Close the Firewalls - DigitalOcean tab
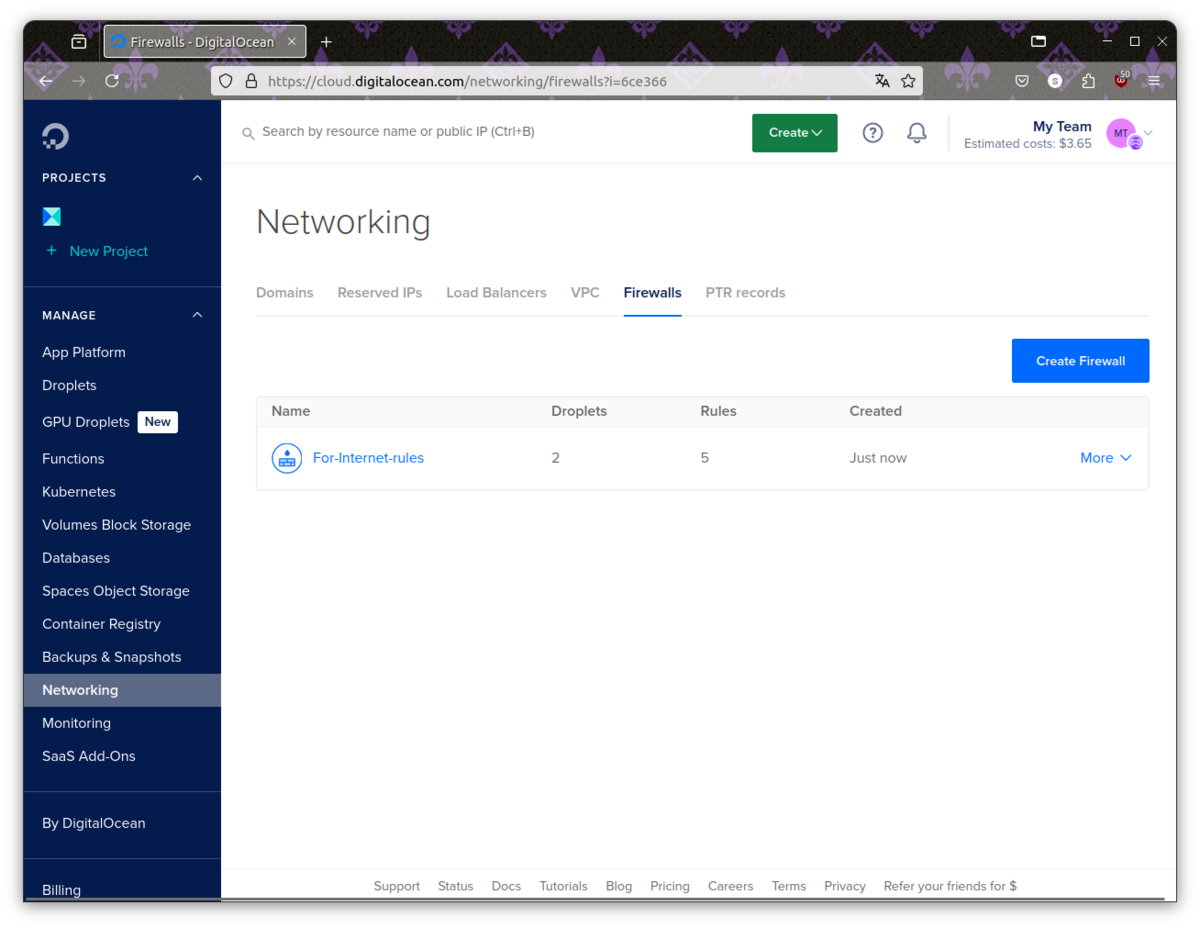This screenshot has width=1200, height=928. (292, 42)
